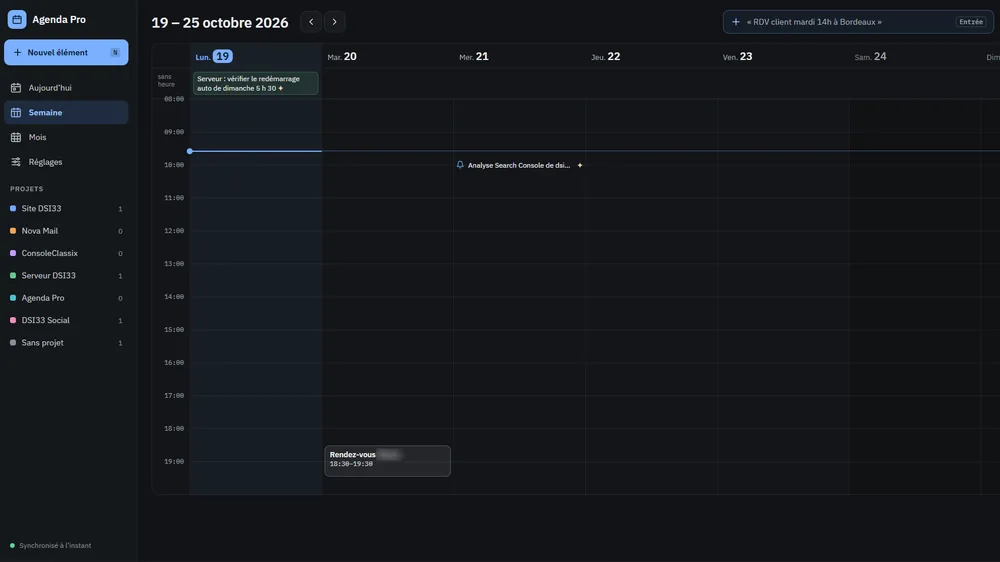Select the Nova Mail project
1000x562 pixels.
click(x=66, y=231)
